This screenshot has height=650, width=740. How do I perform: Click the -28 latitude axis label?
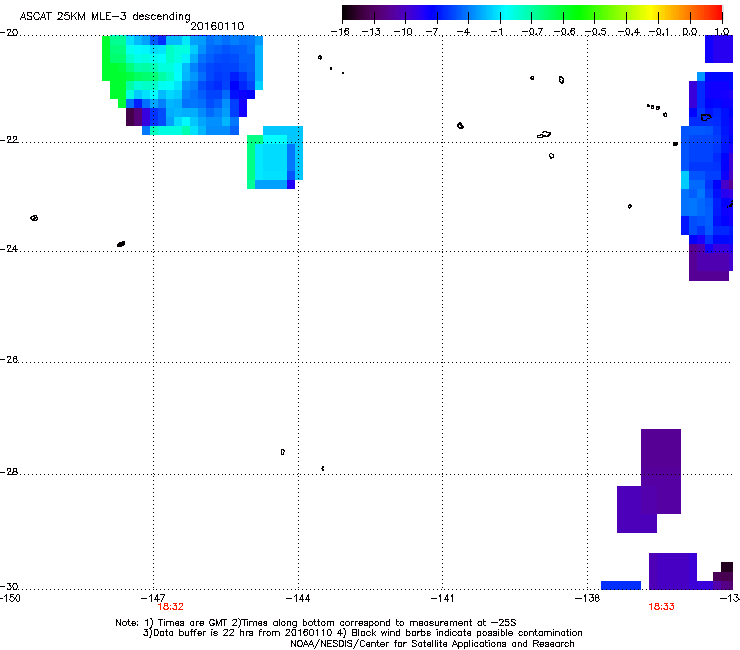9,472
